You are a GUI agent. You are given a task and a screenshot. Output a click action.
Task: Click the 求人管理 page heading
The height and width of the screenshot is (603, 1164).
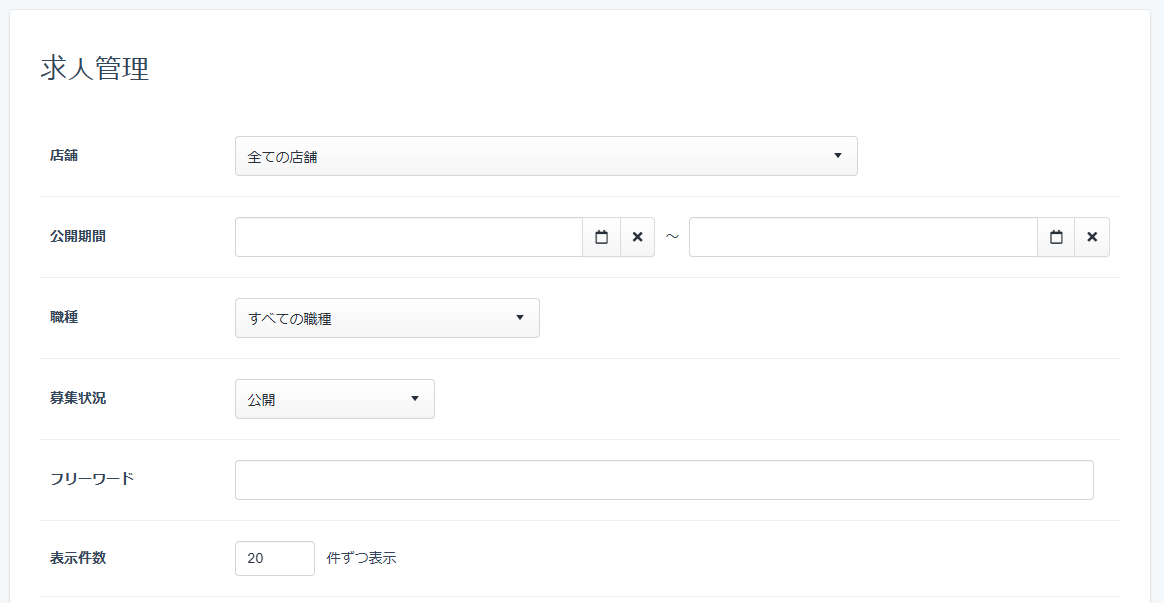(95, 69)
